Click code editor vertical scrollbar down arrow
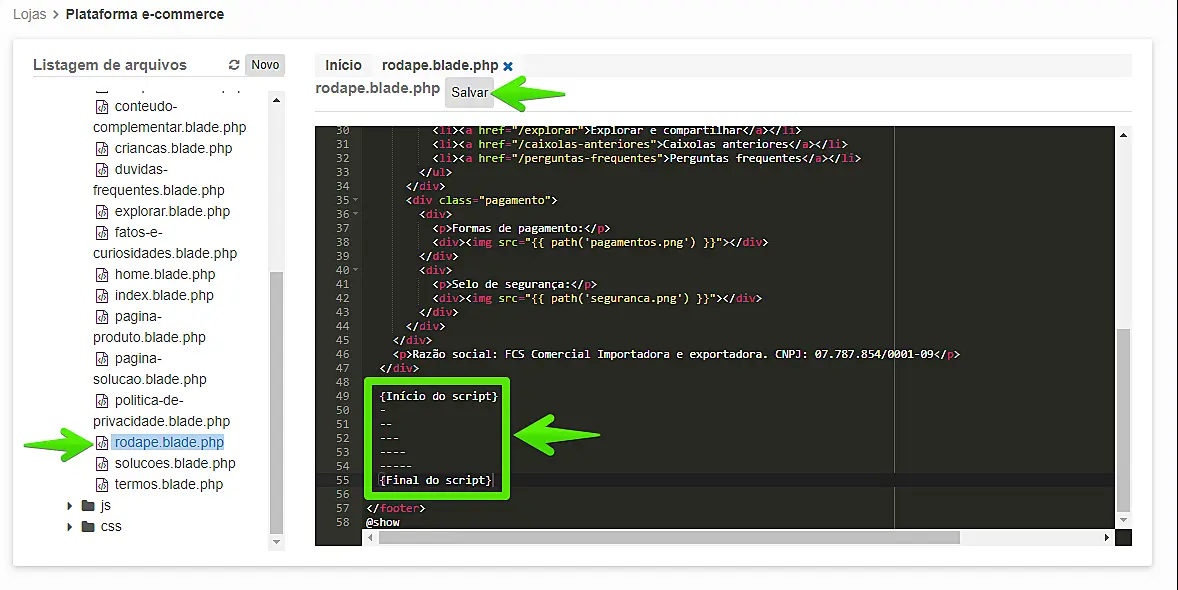1178x590 pixels. tap(1123, 520)
